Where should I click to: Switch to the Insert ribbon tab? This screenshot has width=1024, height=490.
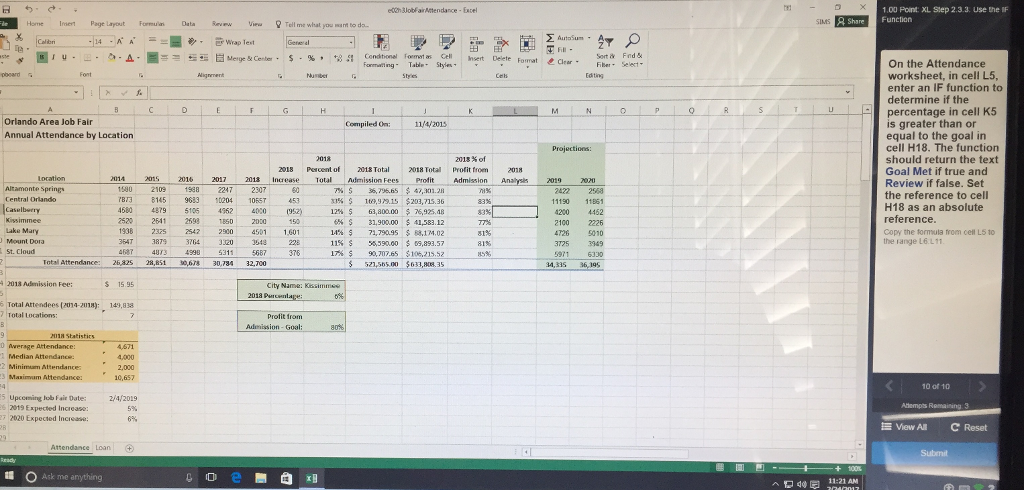[68, 23]
